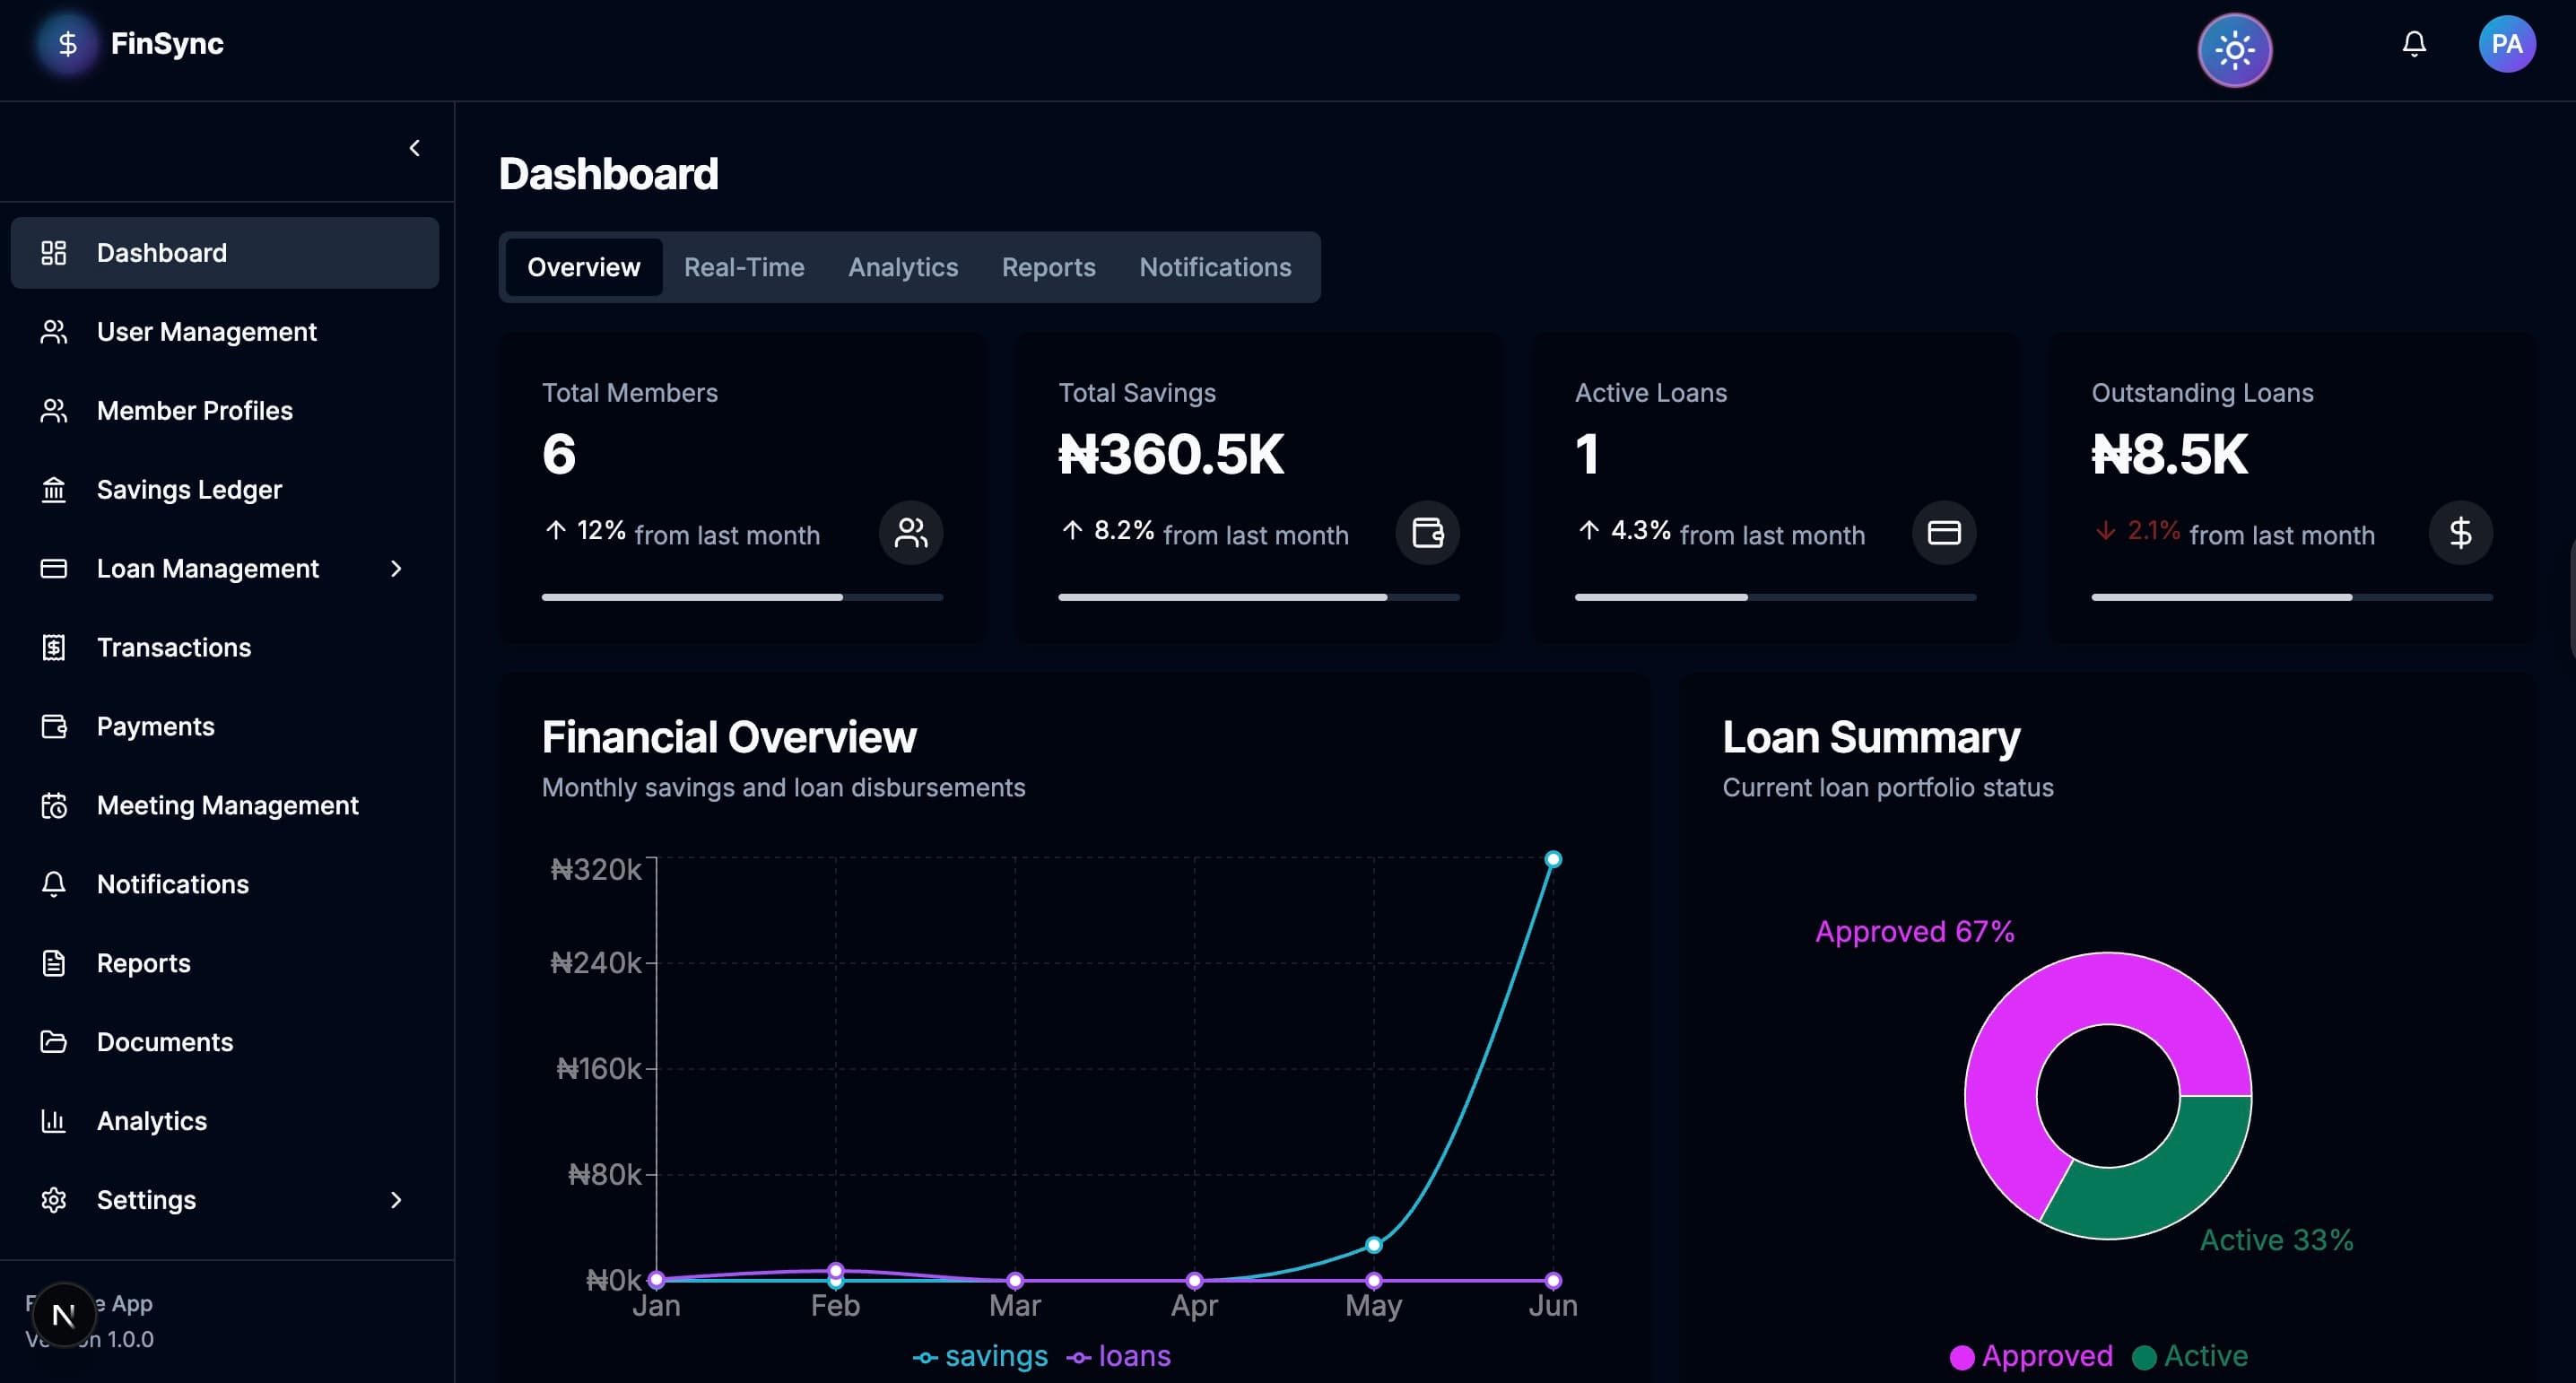
Task: Open the PA profile avatar
Action: [2507, 44]
